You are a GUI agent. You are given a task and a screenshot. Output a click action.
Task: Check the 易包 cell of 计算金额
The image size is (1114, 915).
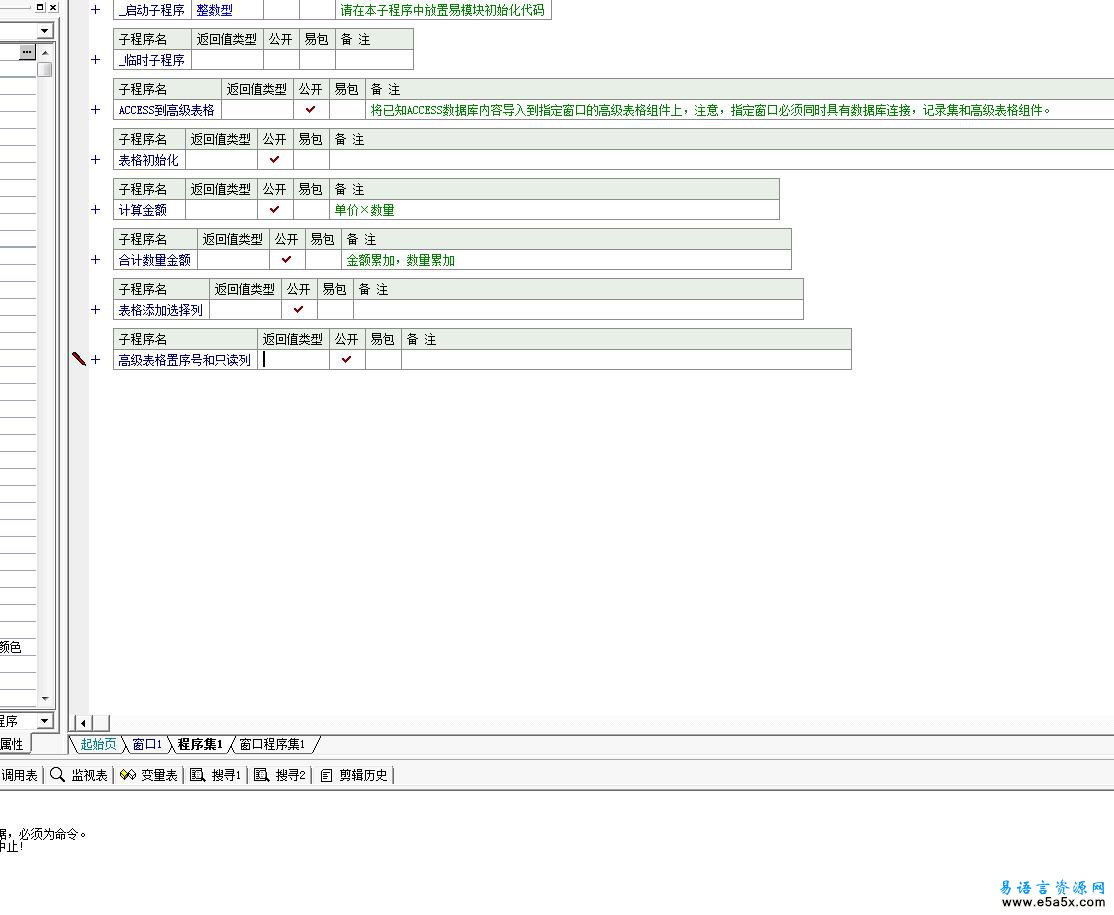pos(310,210)
